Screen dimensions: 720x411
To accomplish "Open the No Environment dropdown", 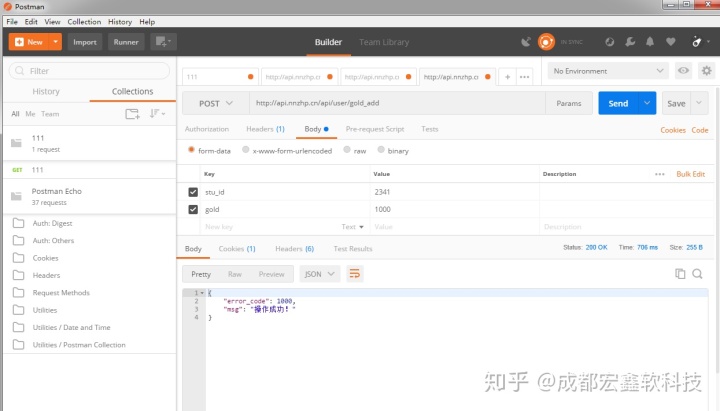I will (x=608, y=71).
